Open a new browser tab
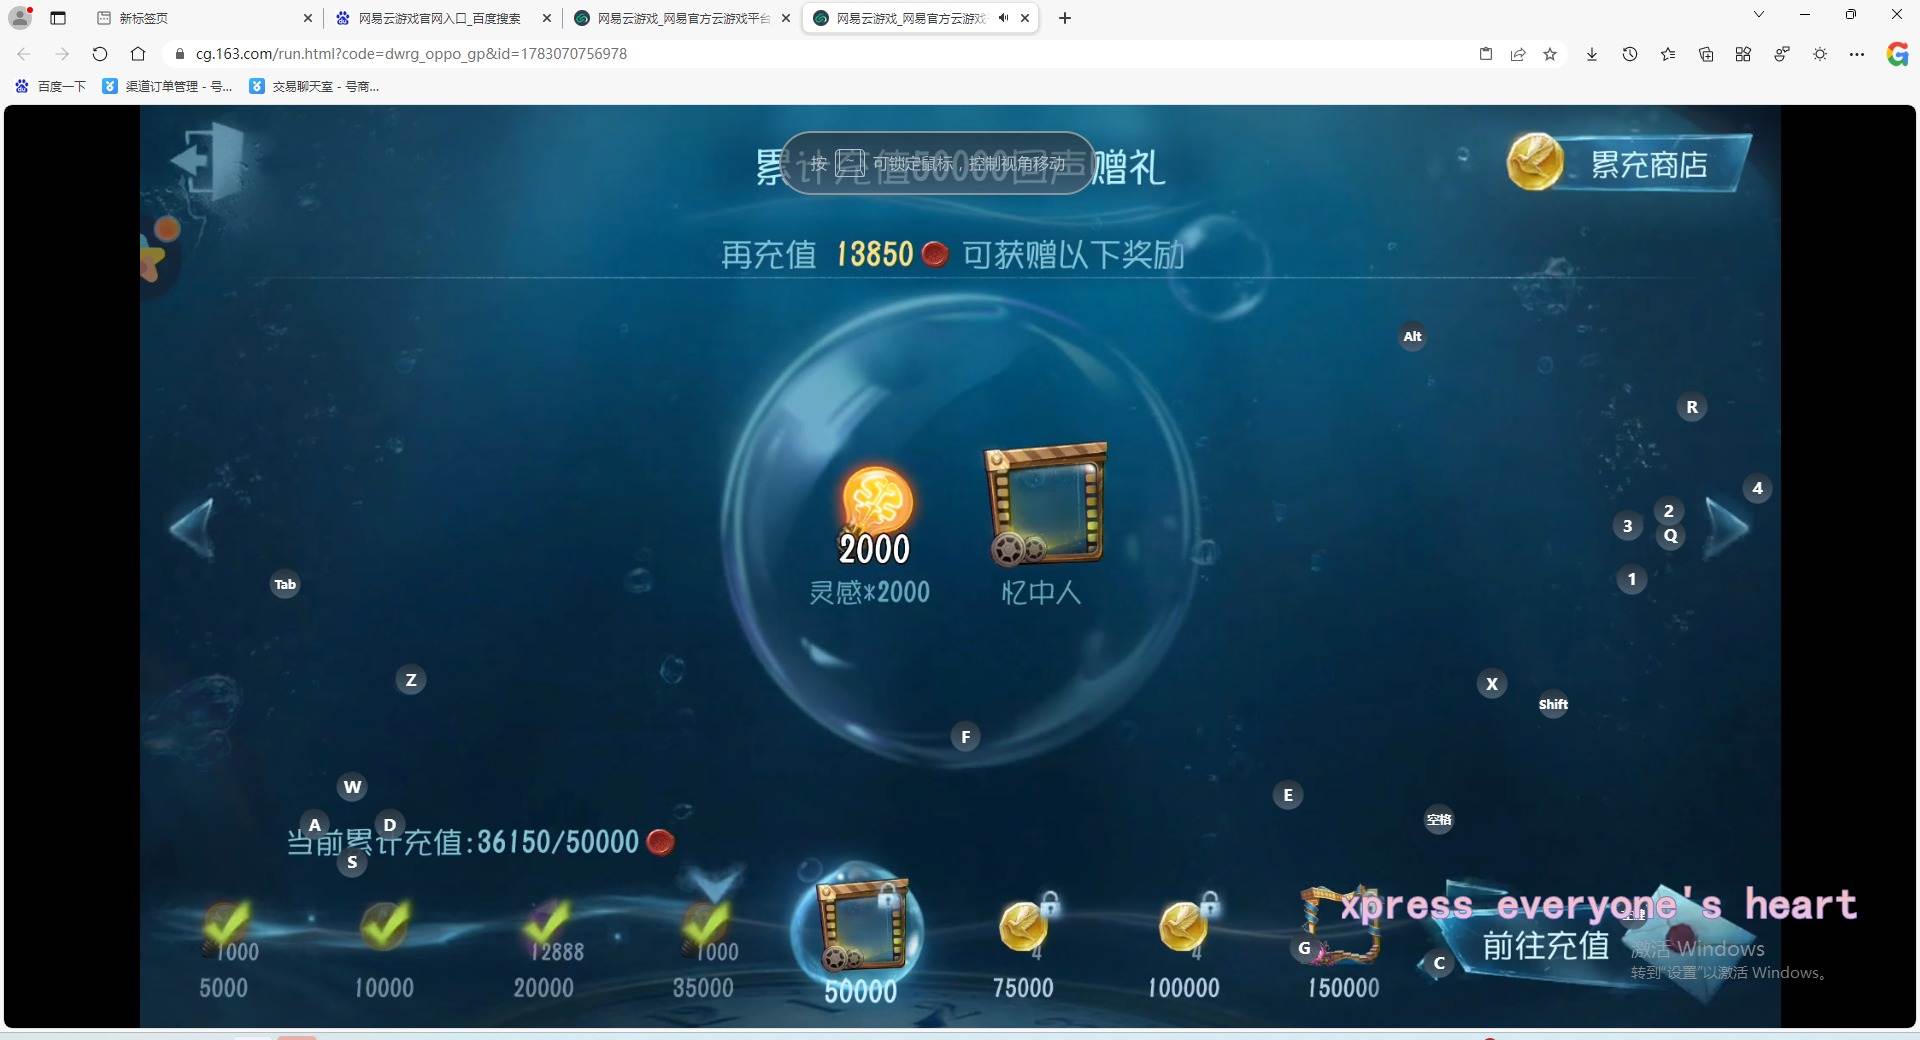The image size is (1920, 1040). pos(1065,18)
